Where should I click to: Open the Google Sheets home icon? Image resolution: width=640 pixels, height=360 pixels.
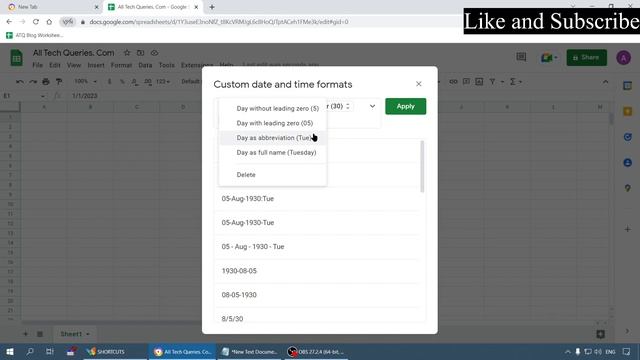[x=17, y=58]
